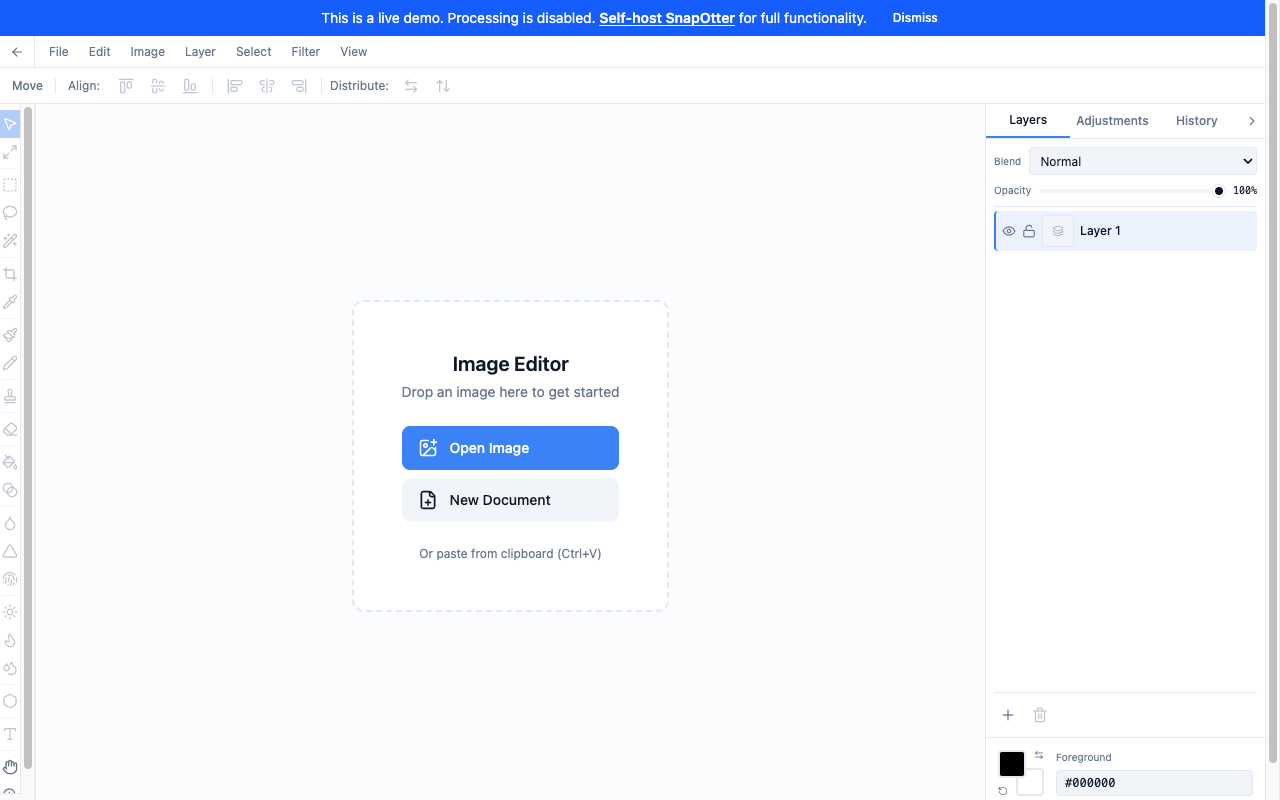Select the Clone Stamp tool
Screen dimensions: 1280x800
coord(10,396)
